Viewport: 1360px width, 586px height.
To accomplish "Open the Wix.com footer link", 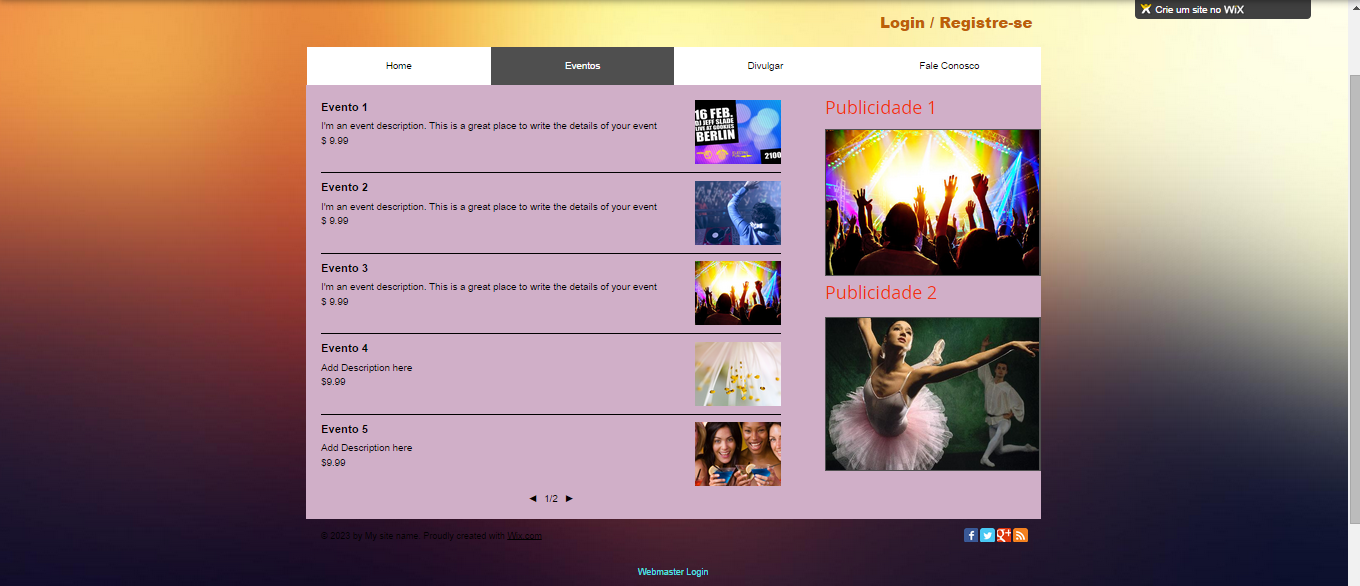I will pos(524,536).
